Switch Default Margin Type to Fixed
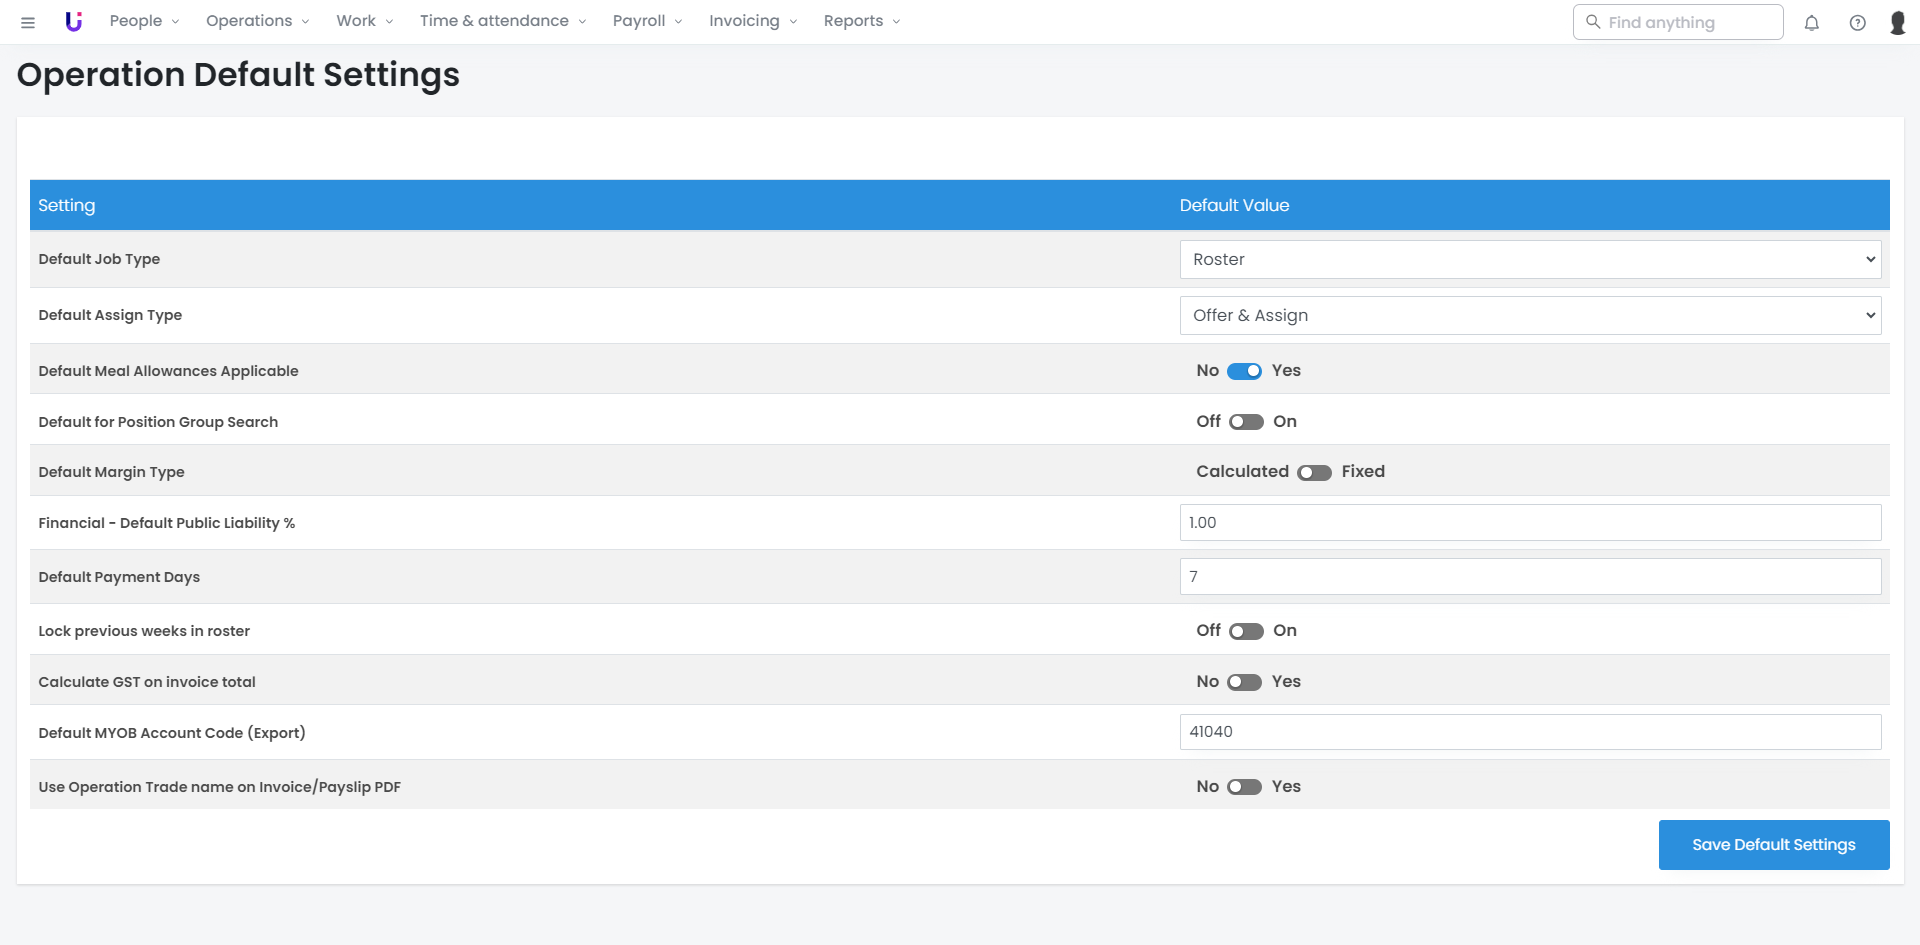This screenshot has width=1920, height=945. 1314,472
